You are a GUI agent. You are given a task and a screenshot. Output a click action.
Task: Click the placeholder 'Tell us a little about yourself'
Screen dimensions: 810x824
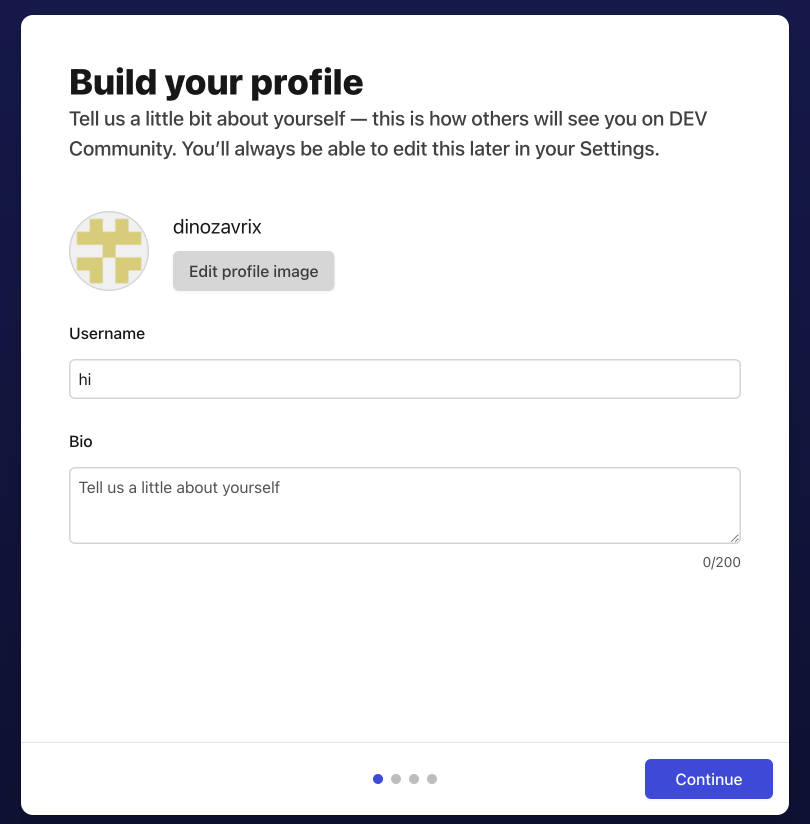pos(179,487)
